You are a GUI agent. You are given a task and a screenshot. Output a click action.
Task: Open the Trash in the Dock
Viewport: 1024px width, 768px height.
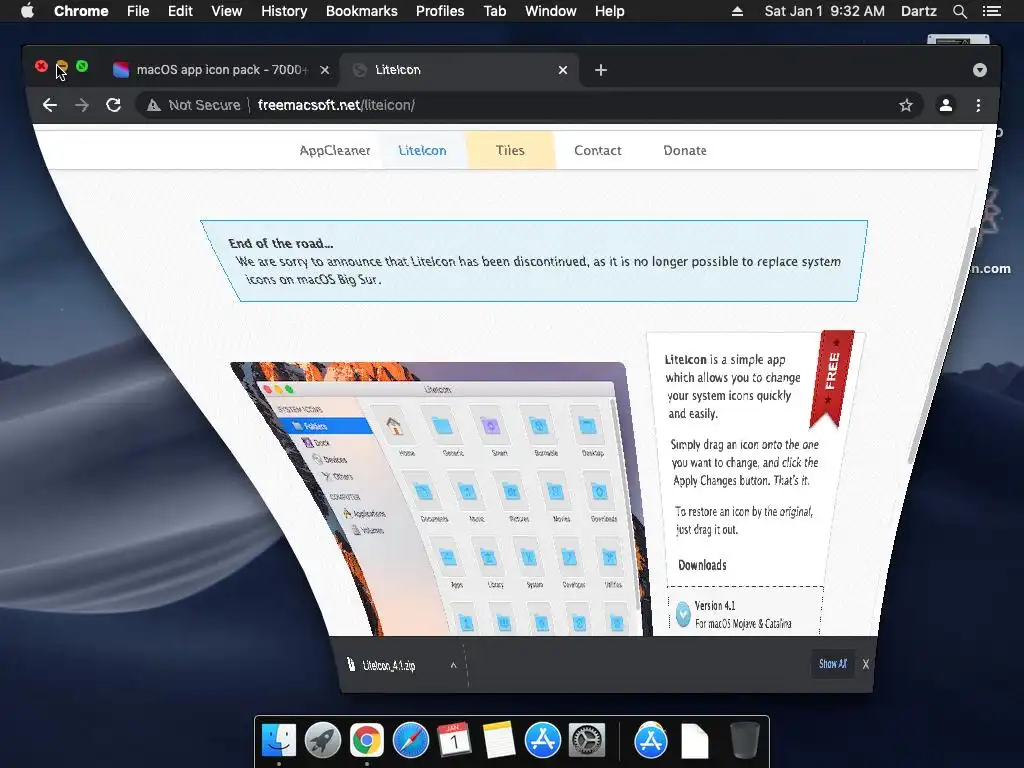(x=744, y=741)
